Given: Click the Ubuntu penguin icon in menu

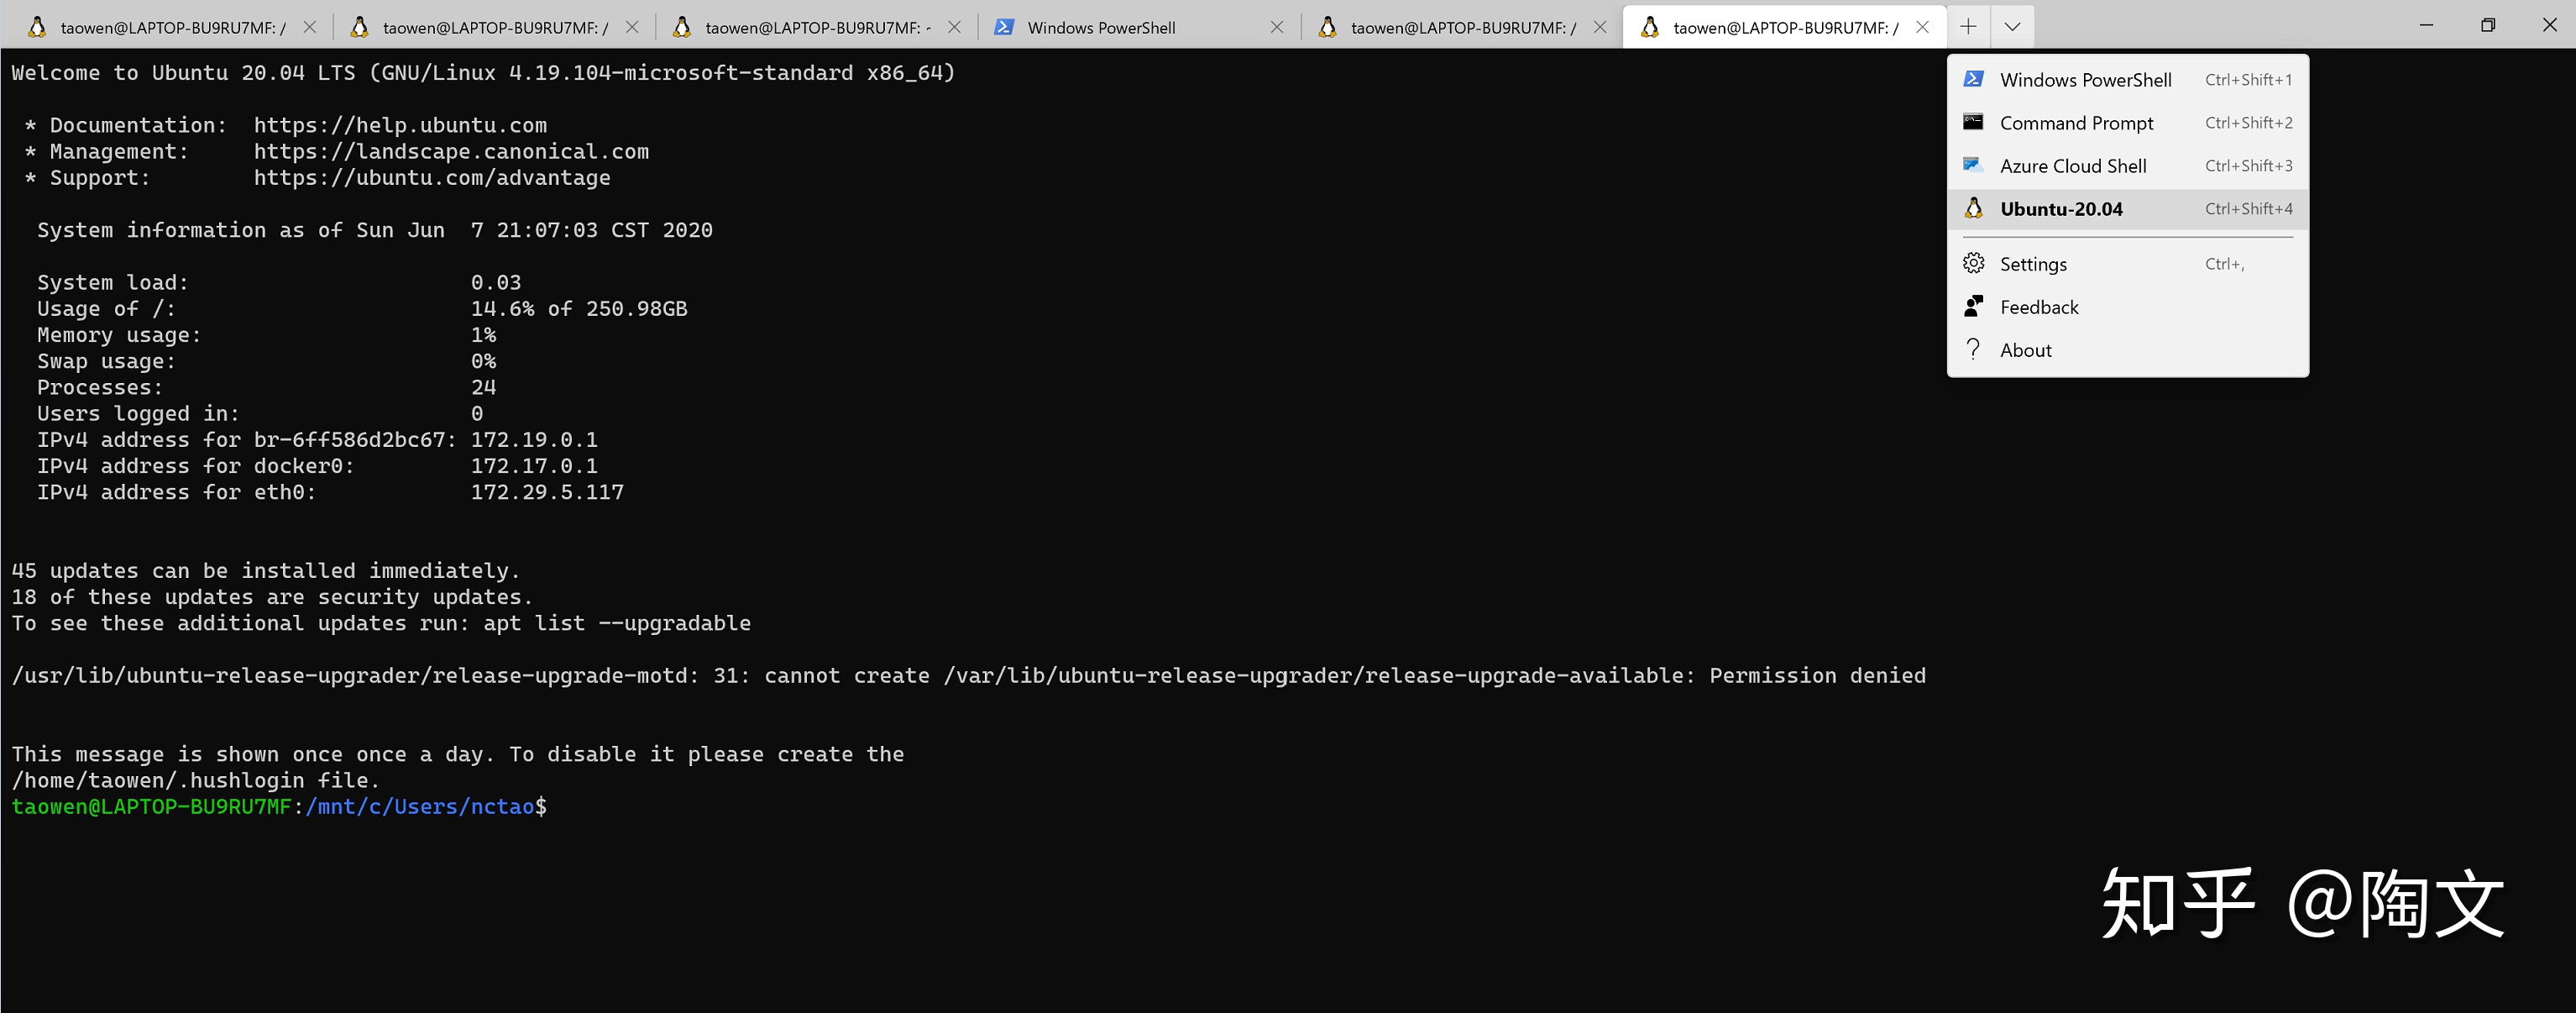Looking at the screenshot, I should point(1973,208).
